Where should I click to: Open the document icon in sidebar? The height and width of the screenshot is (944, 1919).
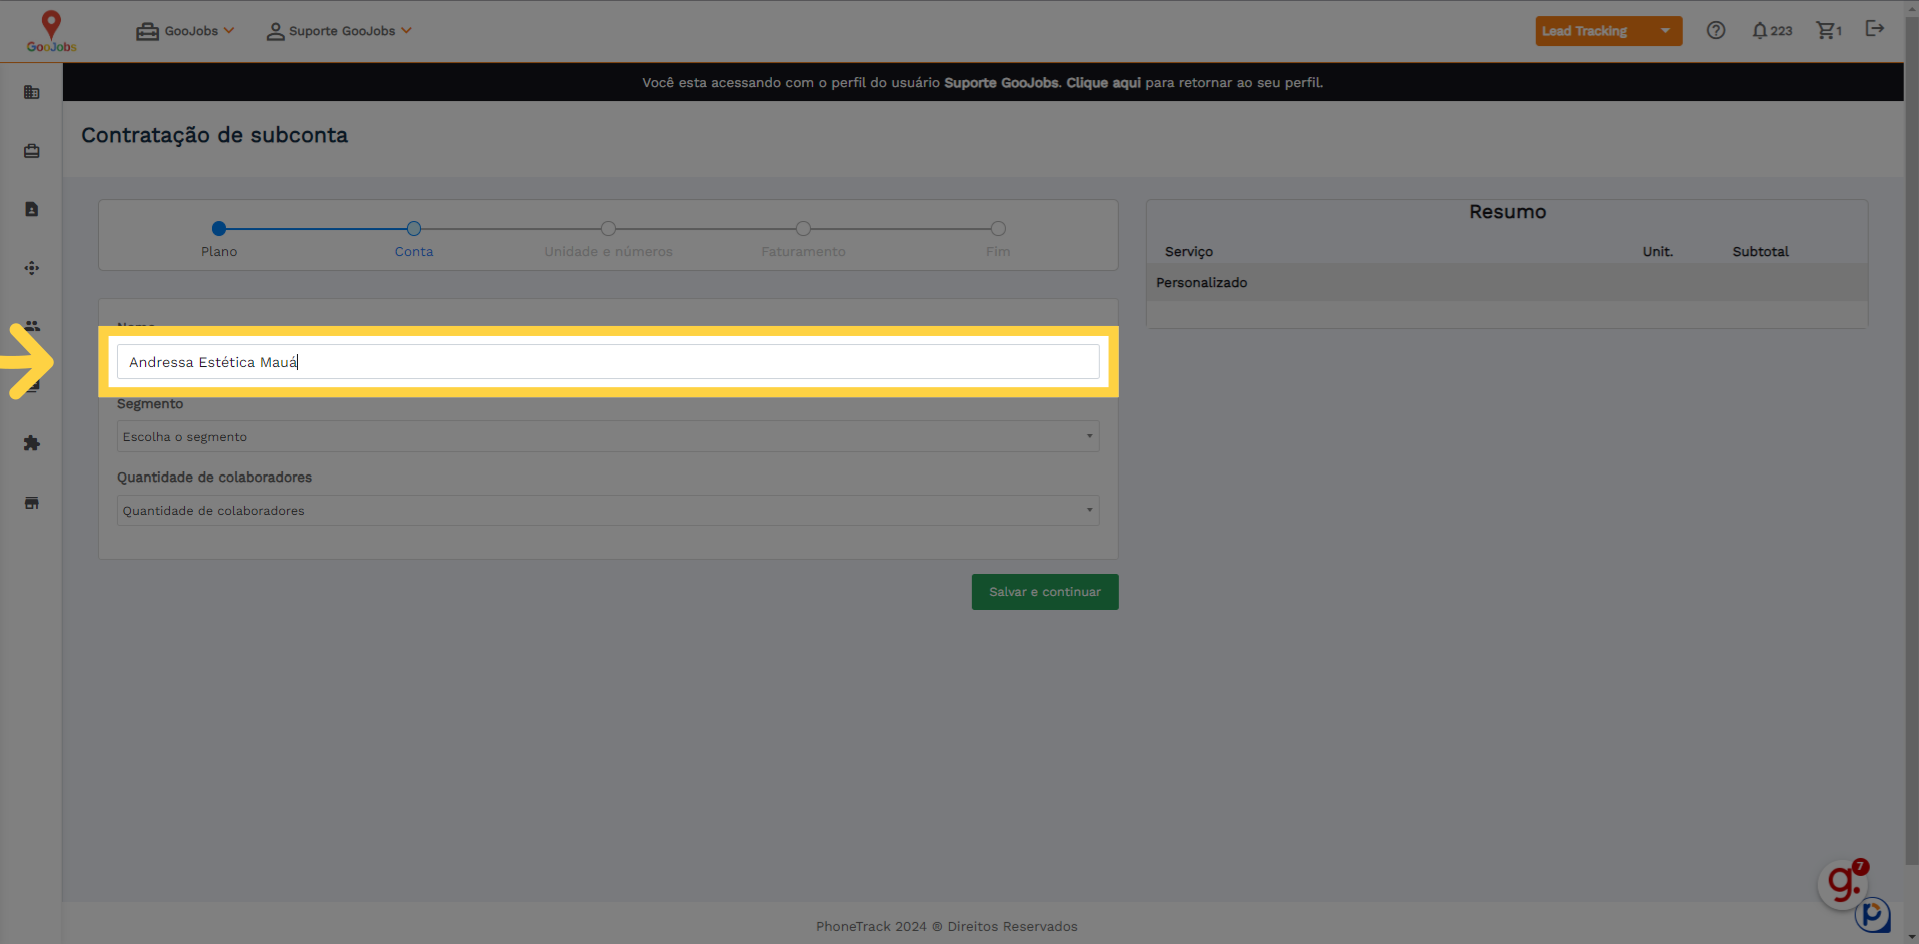[32, 209]
